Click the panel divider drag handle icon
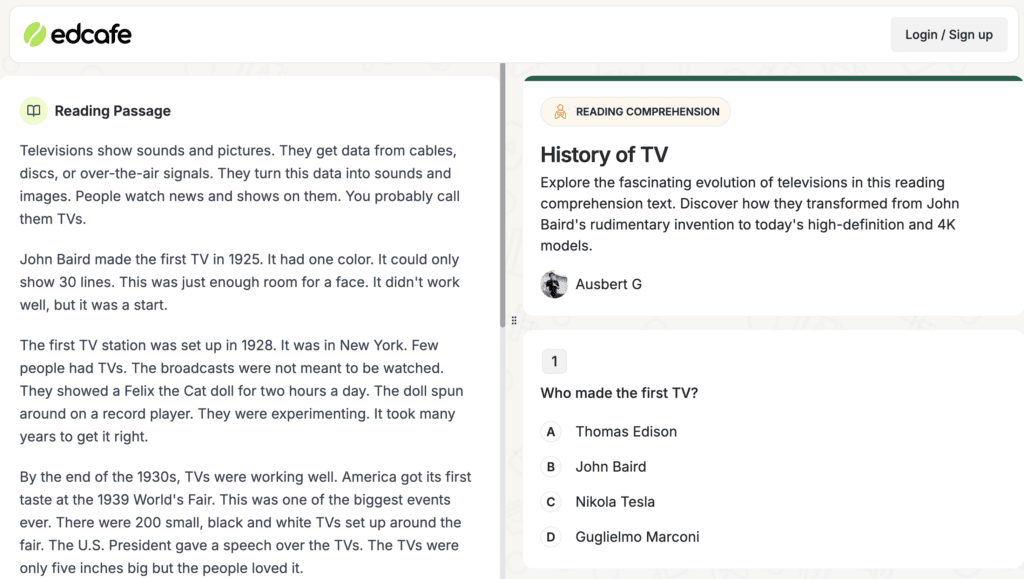The width and height of the screenshot is (1024, 579). click(x=514, y=321)
